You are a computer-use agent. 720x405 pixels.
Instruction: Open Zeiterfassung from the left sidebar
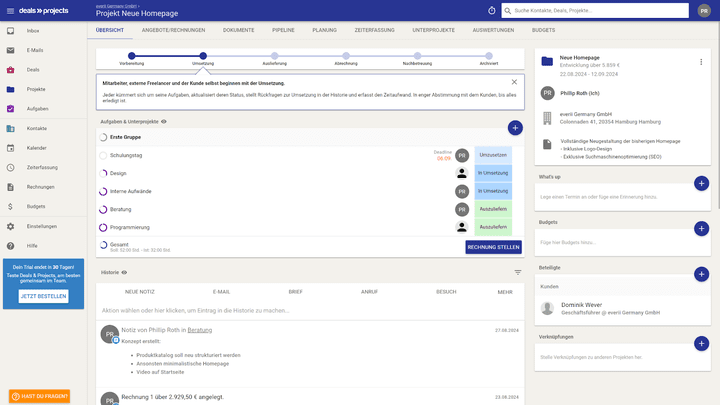coord(41,167)
